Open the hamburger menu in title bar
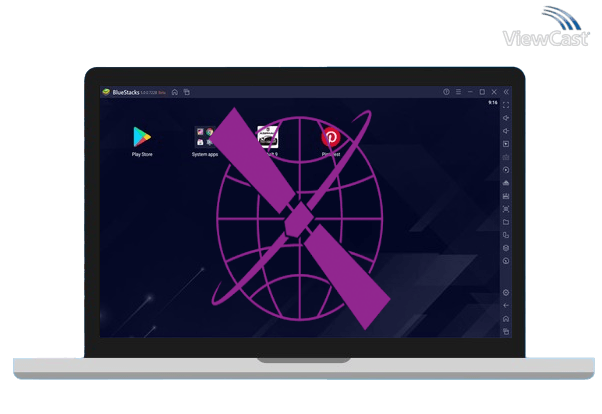602x414 pixels. [458, 92]
